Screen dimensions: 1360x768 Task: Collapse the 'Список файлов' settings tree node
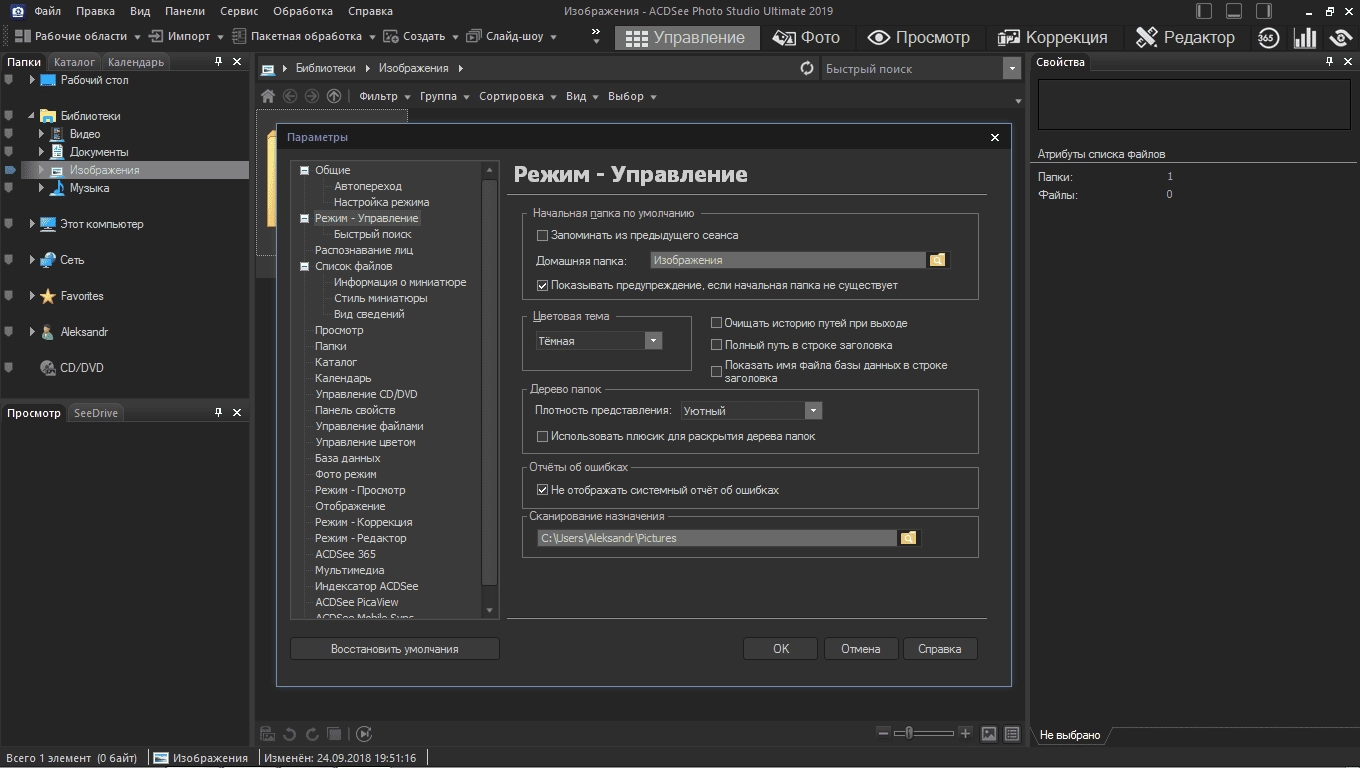click(x=305, y=267)
